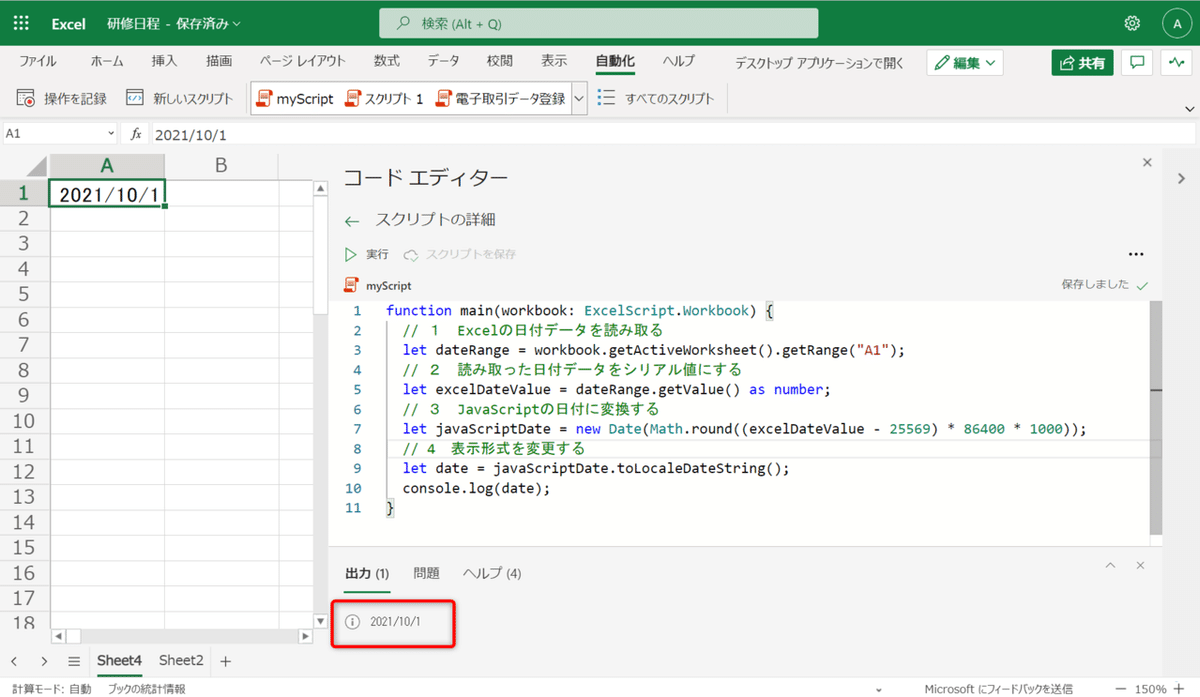Open すべてのスクリプト all scripts list
This screenshot has height=697, width=1200.
pos(656,99)
